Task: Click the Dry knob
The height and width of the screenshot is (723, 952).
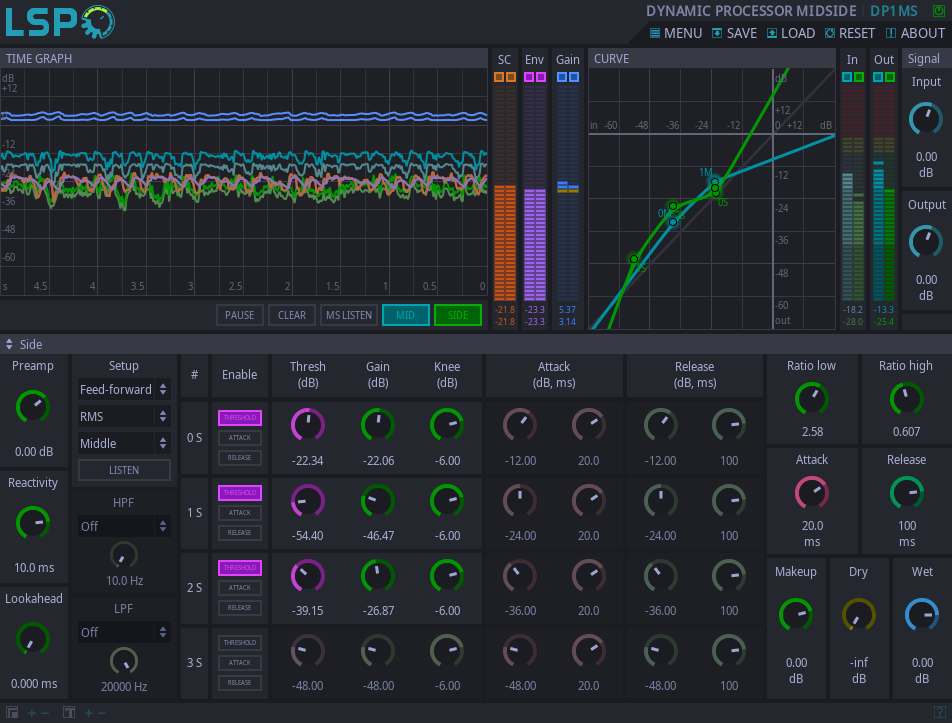Action: click(x=858, y=616)
